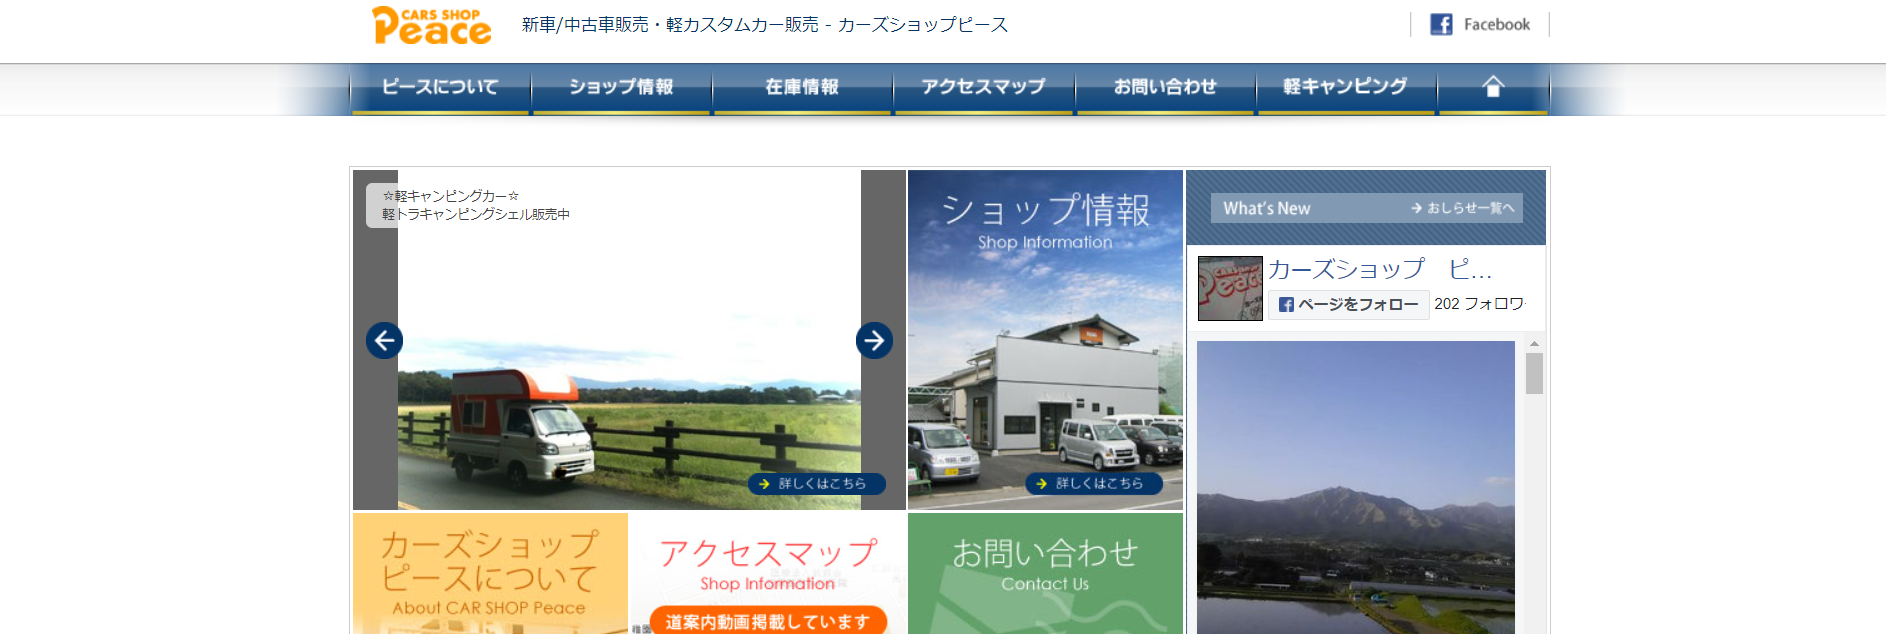The image size is (1886, 634).
Task: Open the Facebook link in header
Action: coord(1480,24)
